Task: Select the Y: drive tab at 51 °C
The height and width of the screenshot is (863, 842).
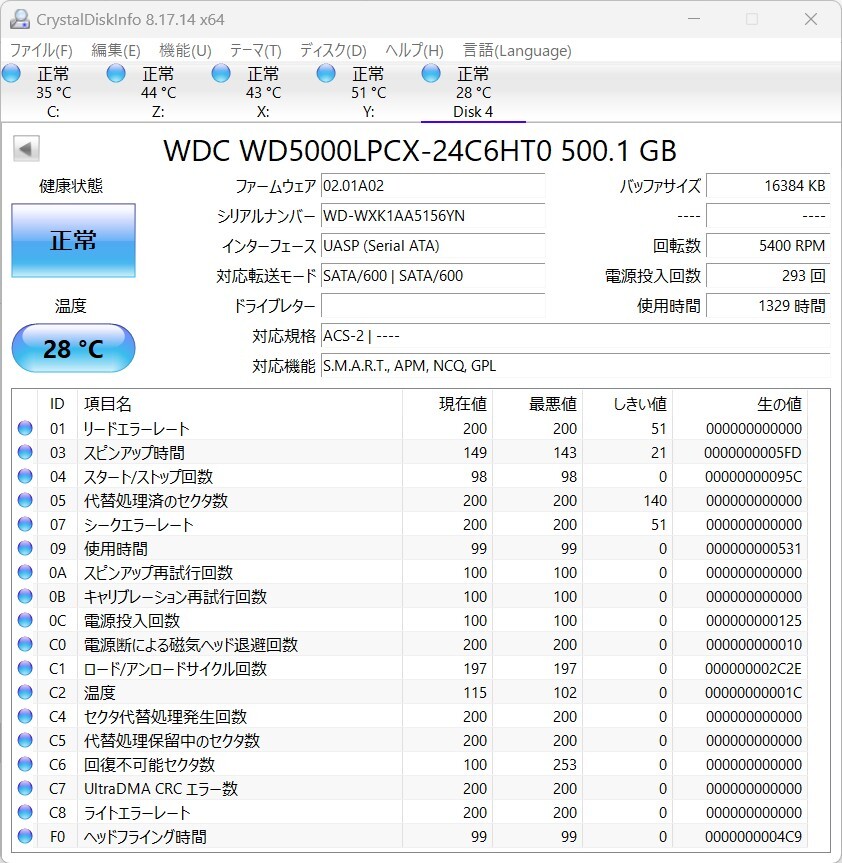Action: coord(368,92)
